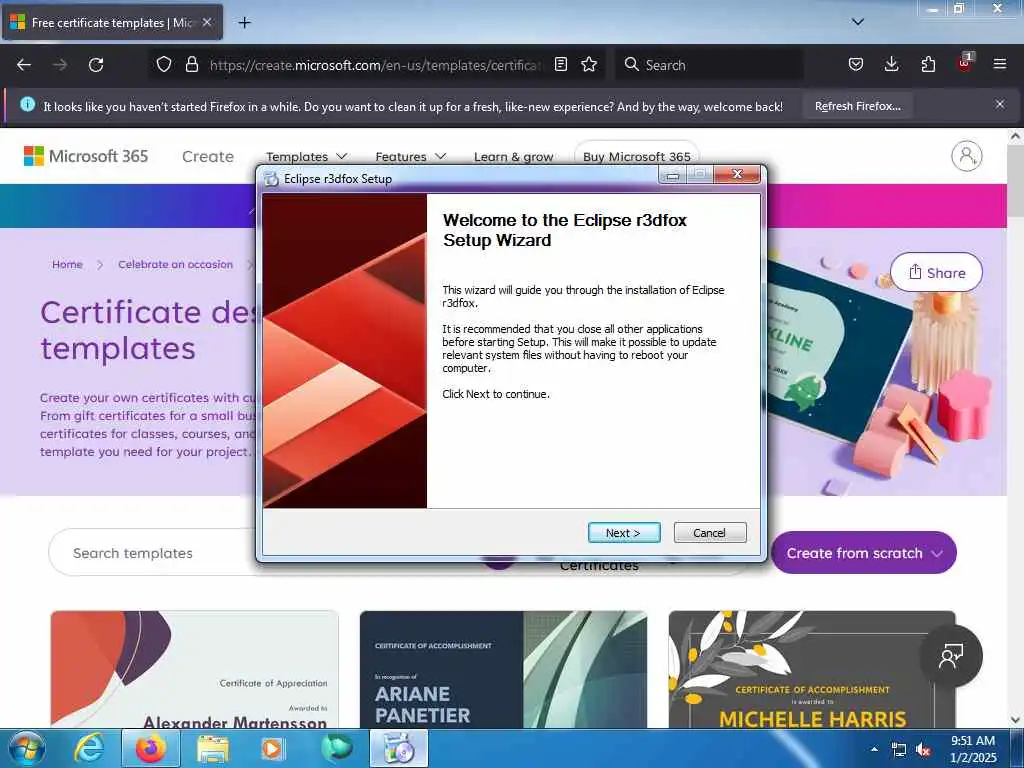Open the Create link in site header

[208, 157]
